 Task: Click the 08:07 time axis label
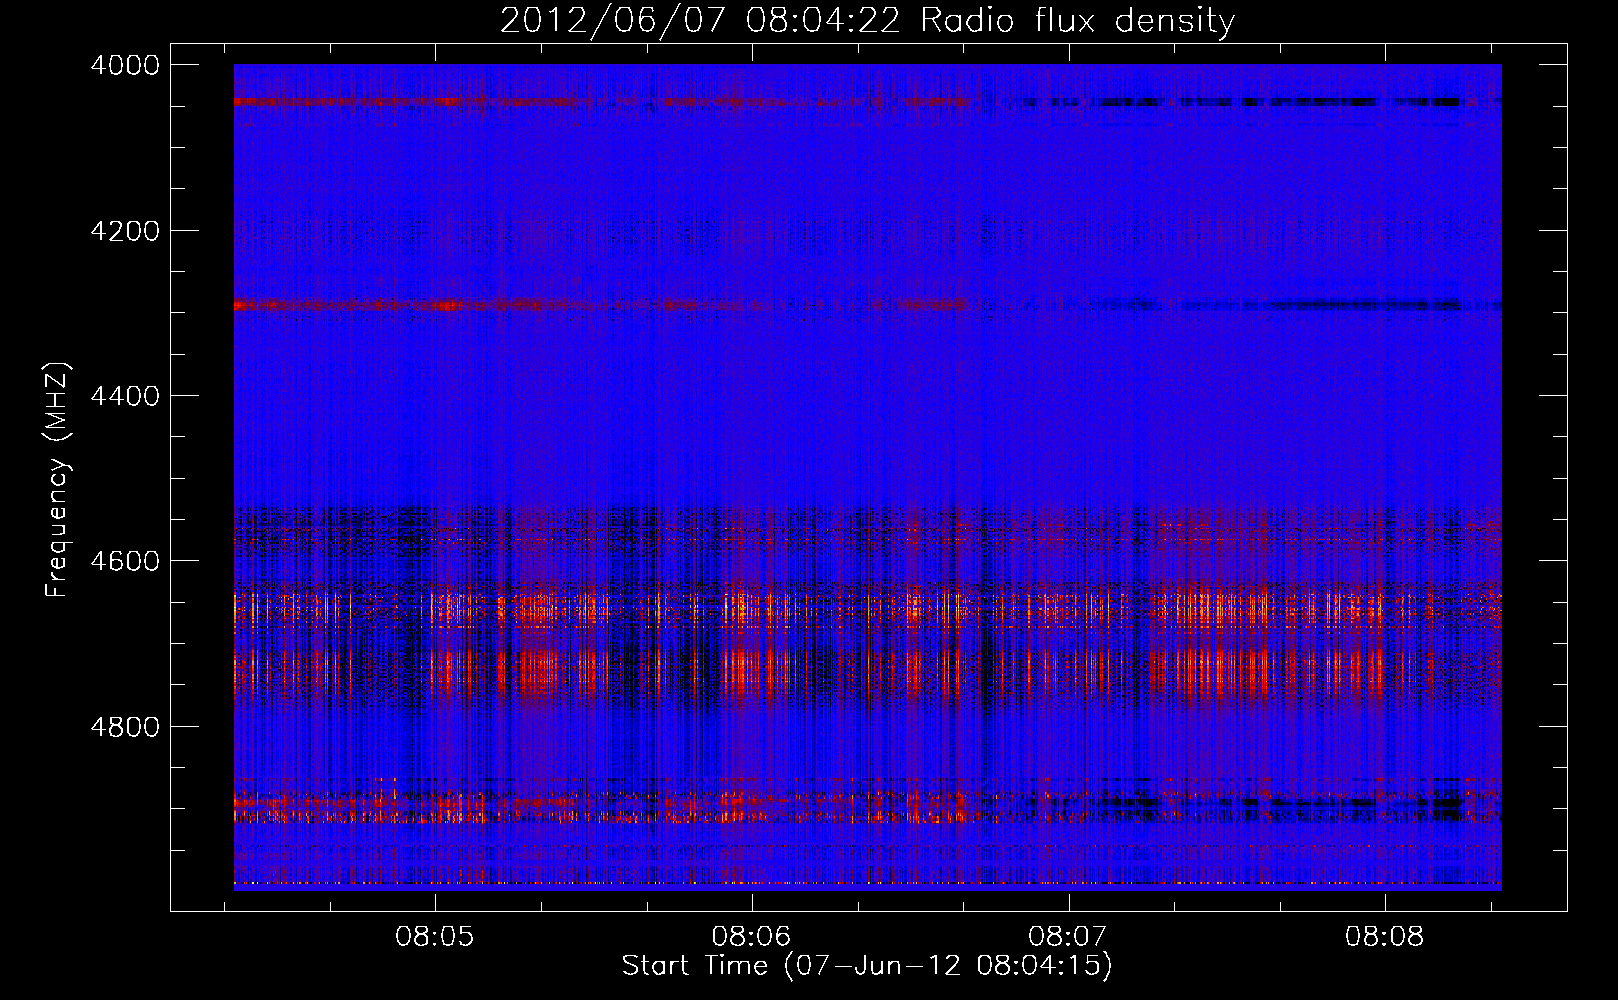pyautogui.click(x=1068, y=937)
